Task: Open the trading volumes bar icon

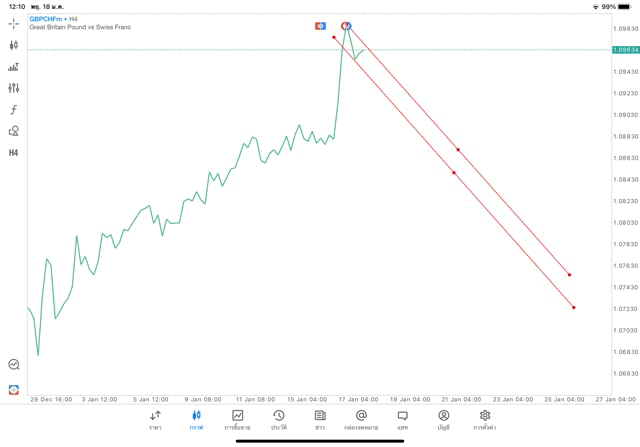Action: coord(14,67)
